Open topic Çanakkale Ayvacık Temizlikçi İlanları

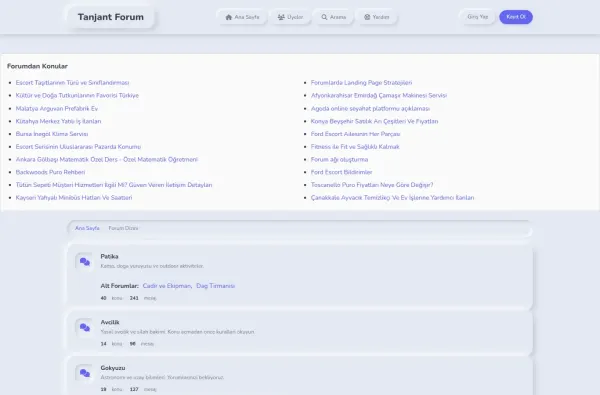tap(393, 198)
